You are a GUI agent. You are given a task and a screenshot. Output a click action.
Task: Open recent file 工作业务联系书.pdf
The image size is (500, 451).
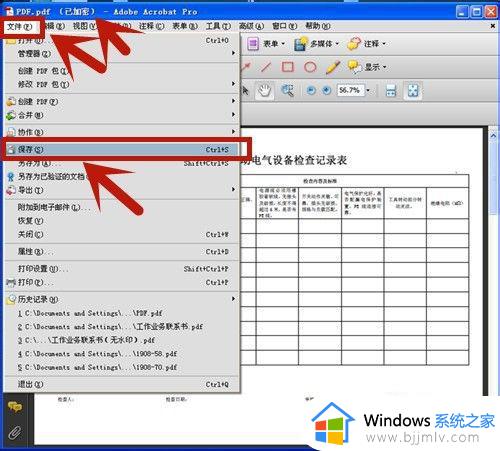pos(121,327)
